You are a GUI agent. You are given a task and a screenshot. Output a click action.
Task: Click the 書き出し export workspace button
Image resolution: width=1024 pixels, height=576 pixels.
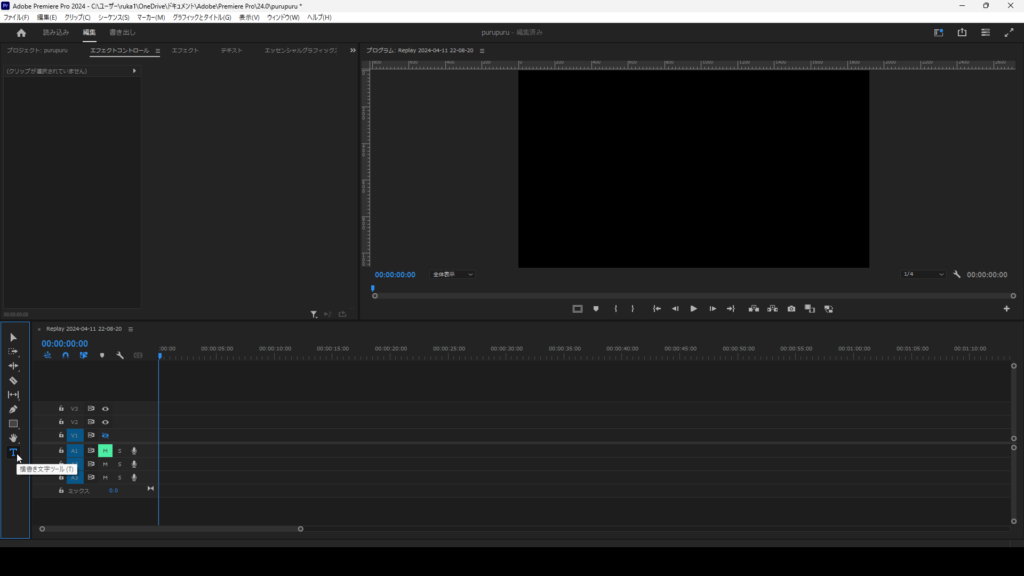point(122,33)
